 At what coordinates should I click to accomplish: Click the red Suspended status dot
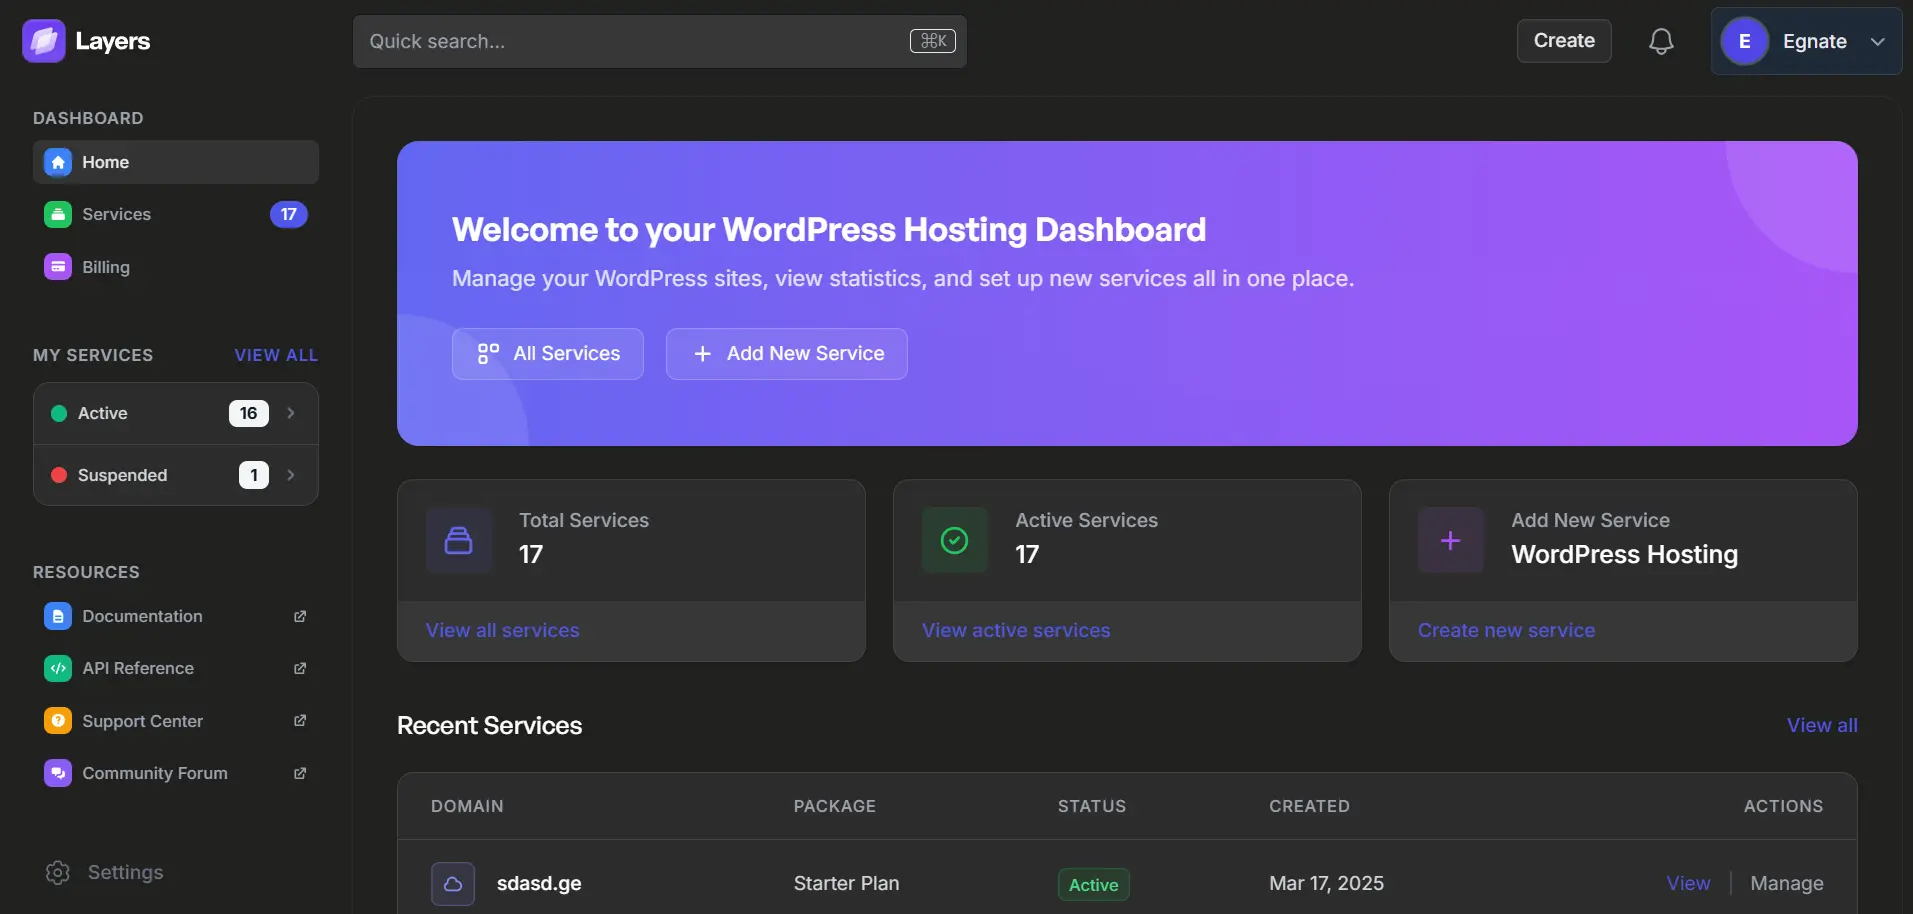59,475
